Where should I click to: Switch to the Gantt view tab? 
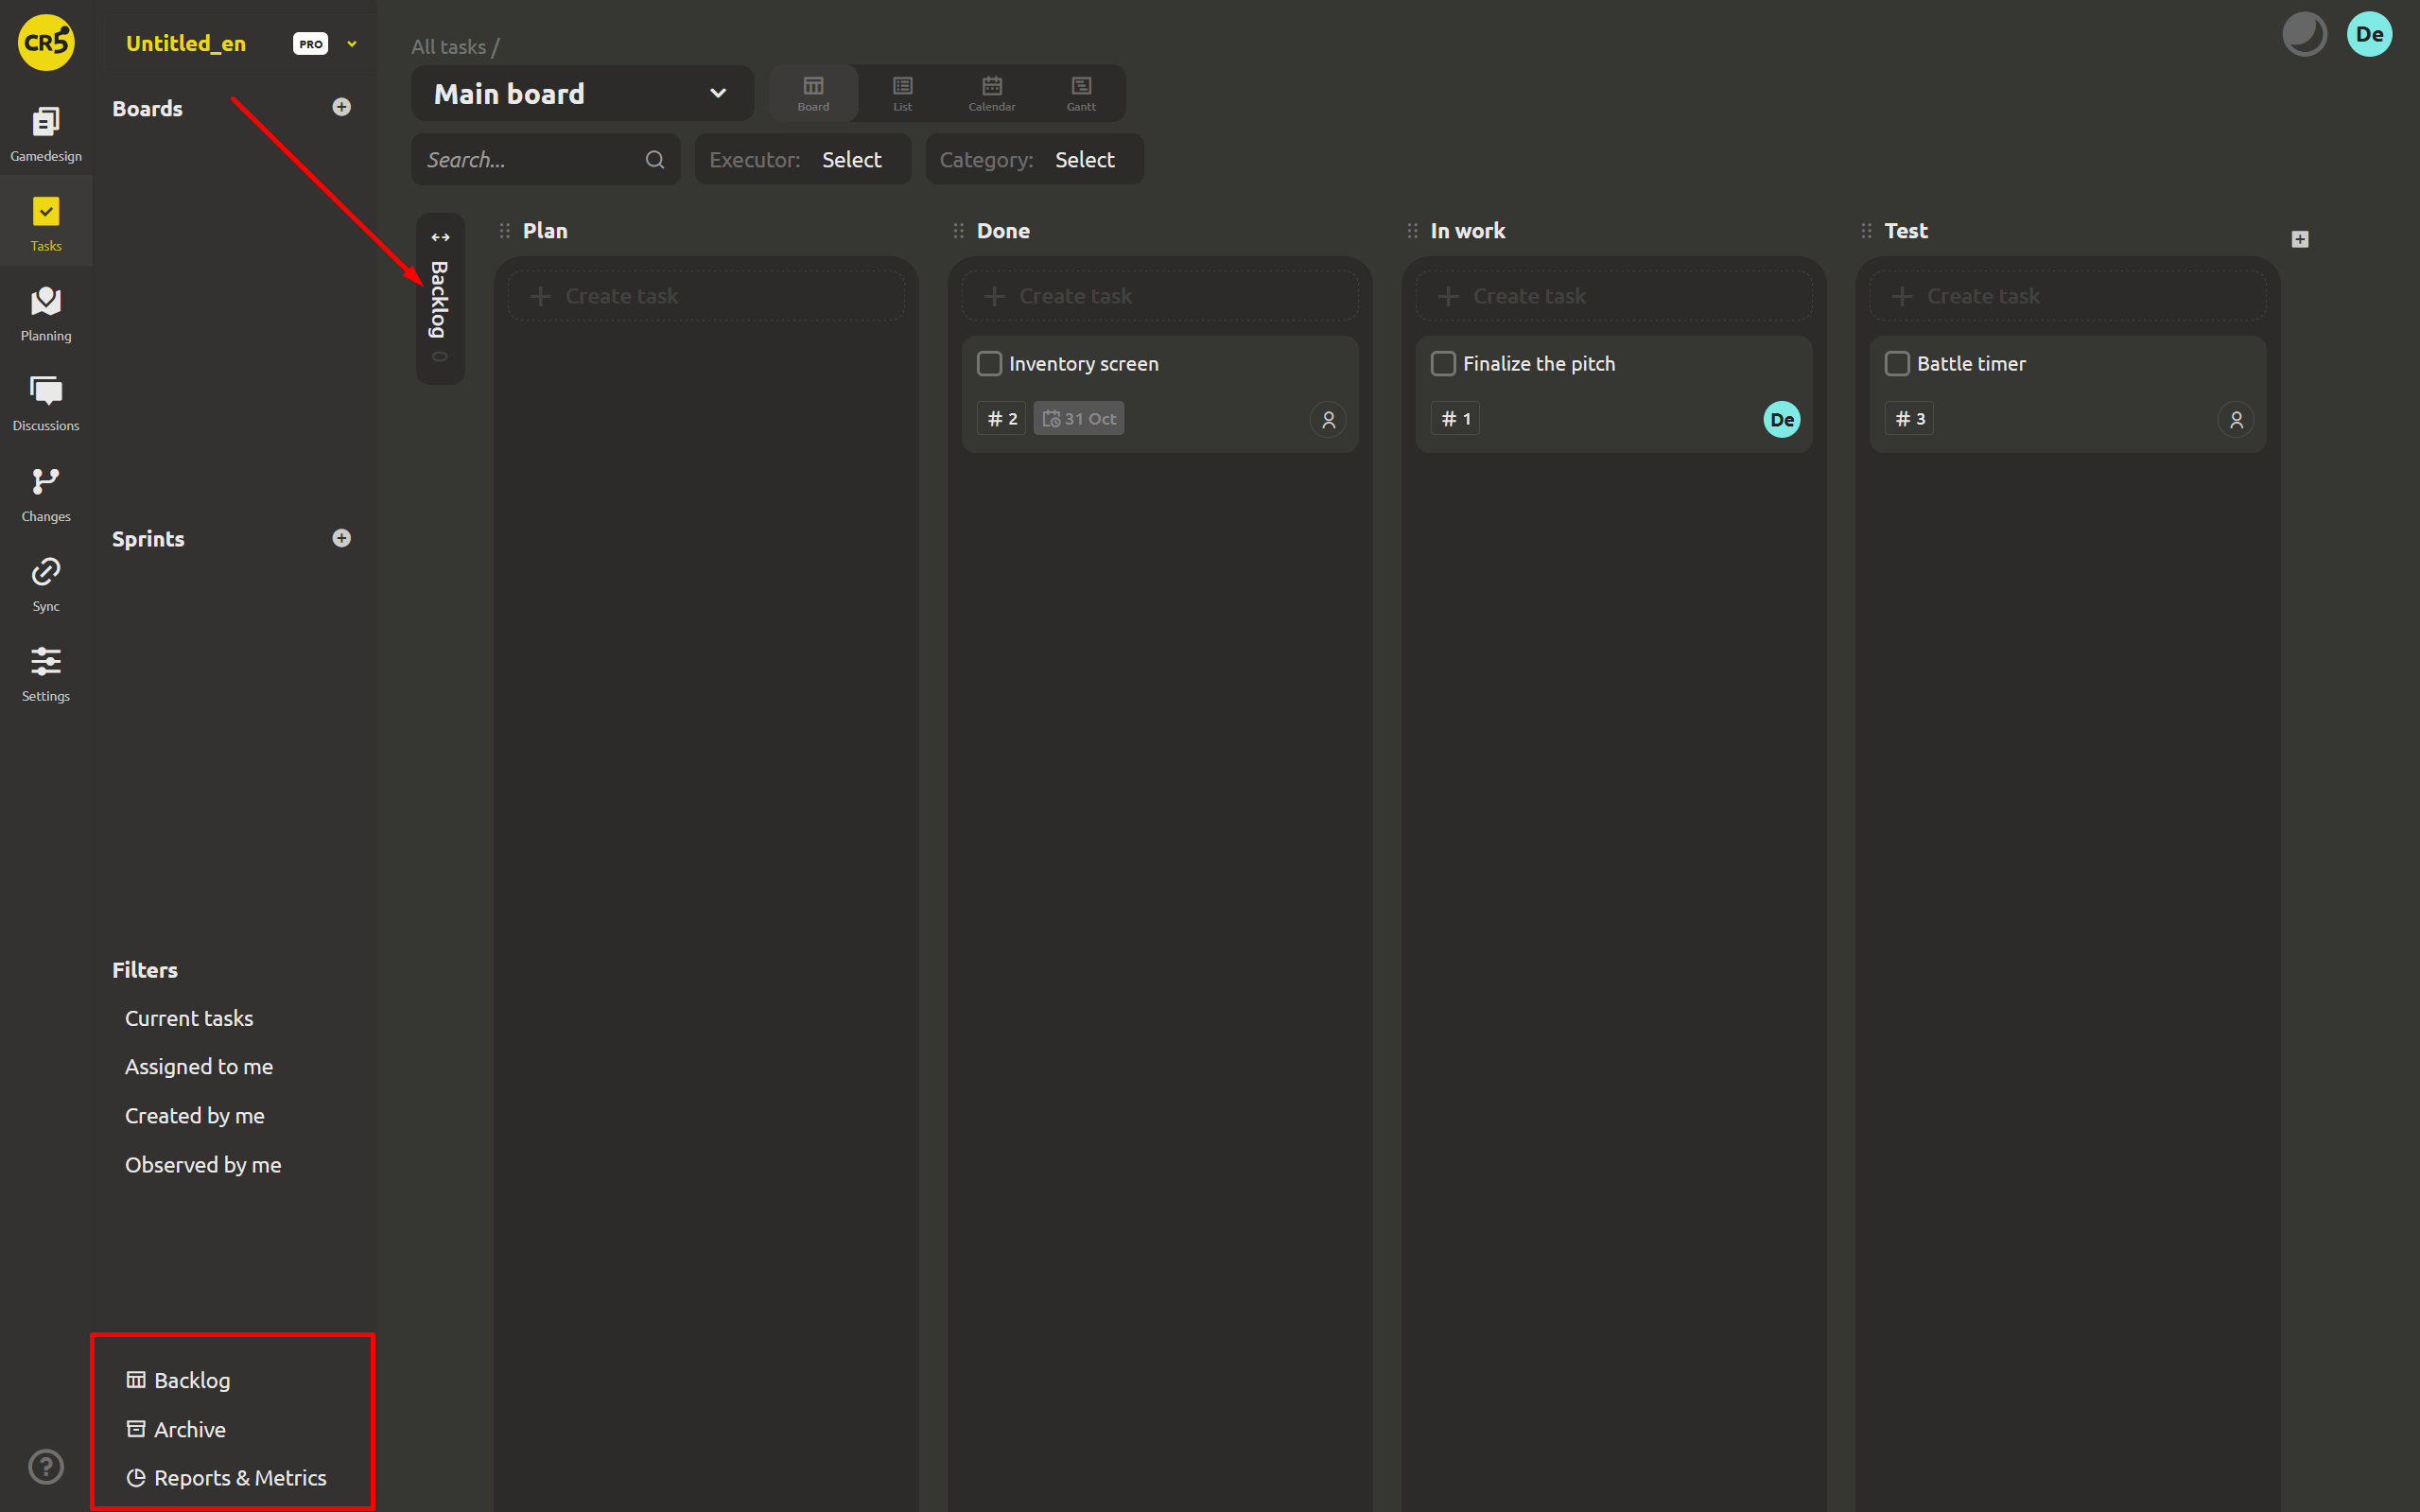click(1081, 94)
